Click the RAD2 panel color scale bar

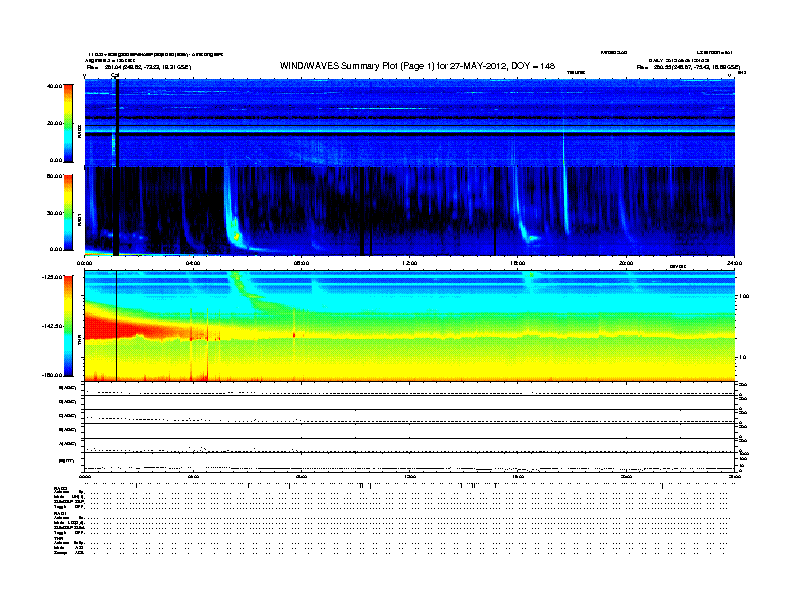tap(68, 123)
